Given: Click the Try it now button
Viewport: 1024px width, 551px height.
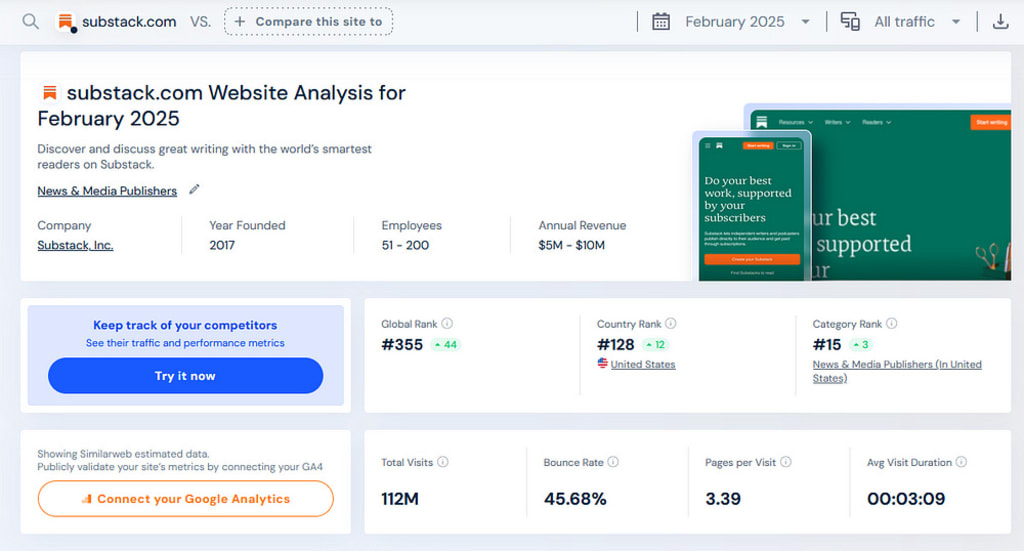Looking at the screenshot, I should coord(185,375).
